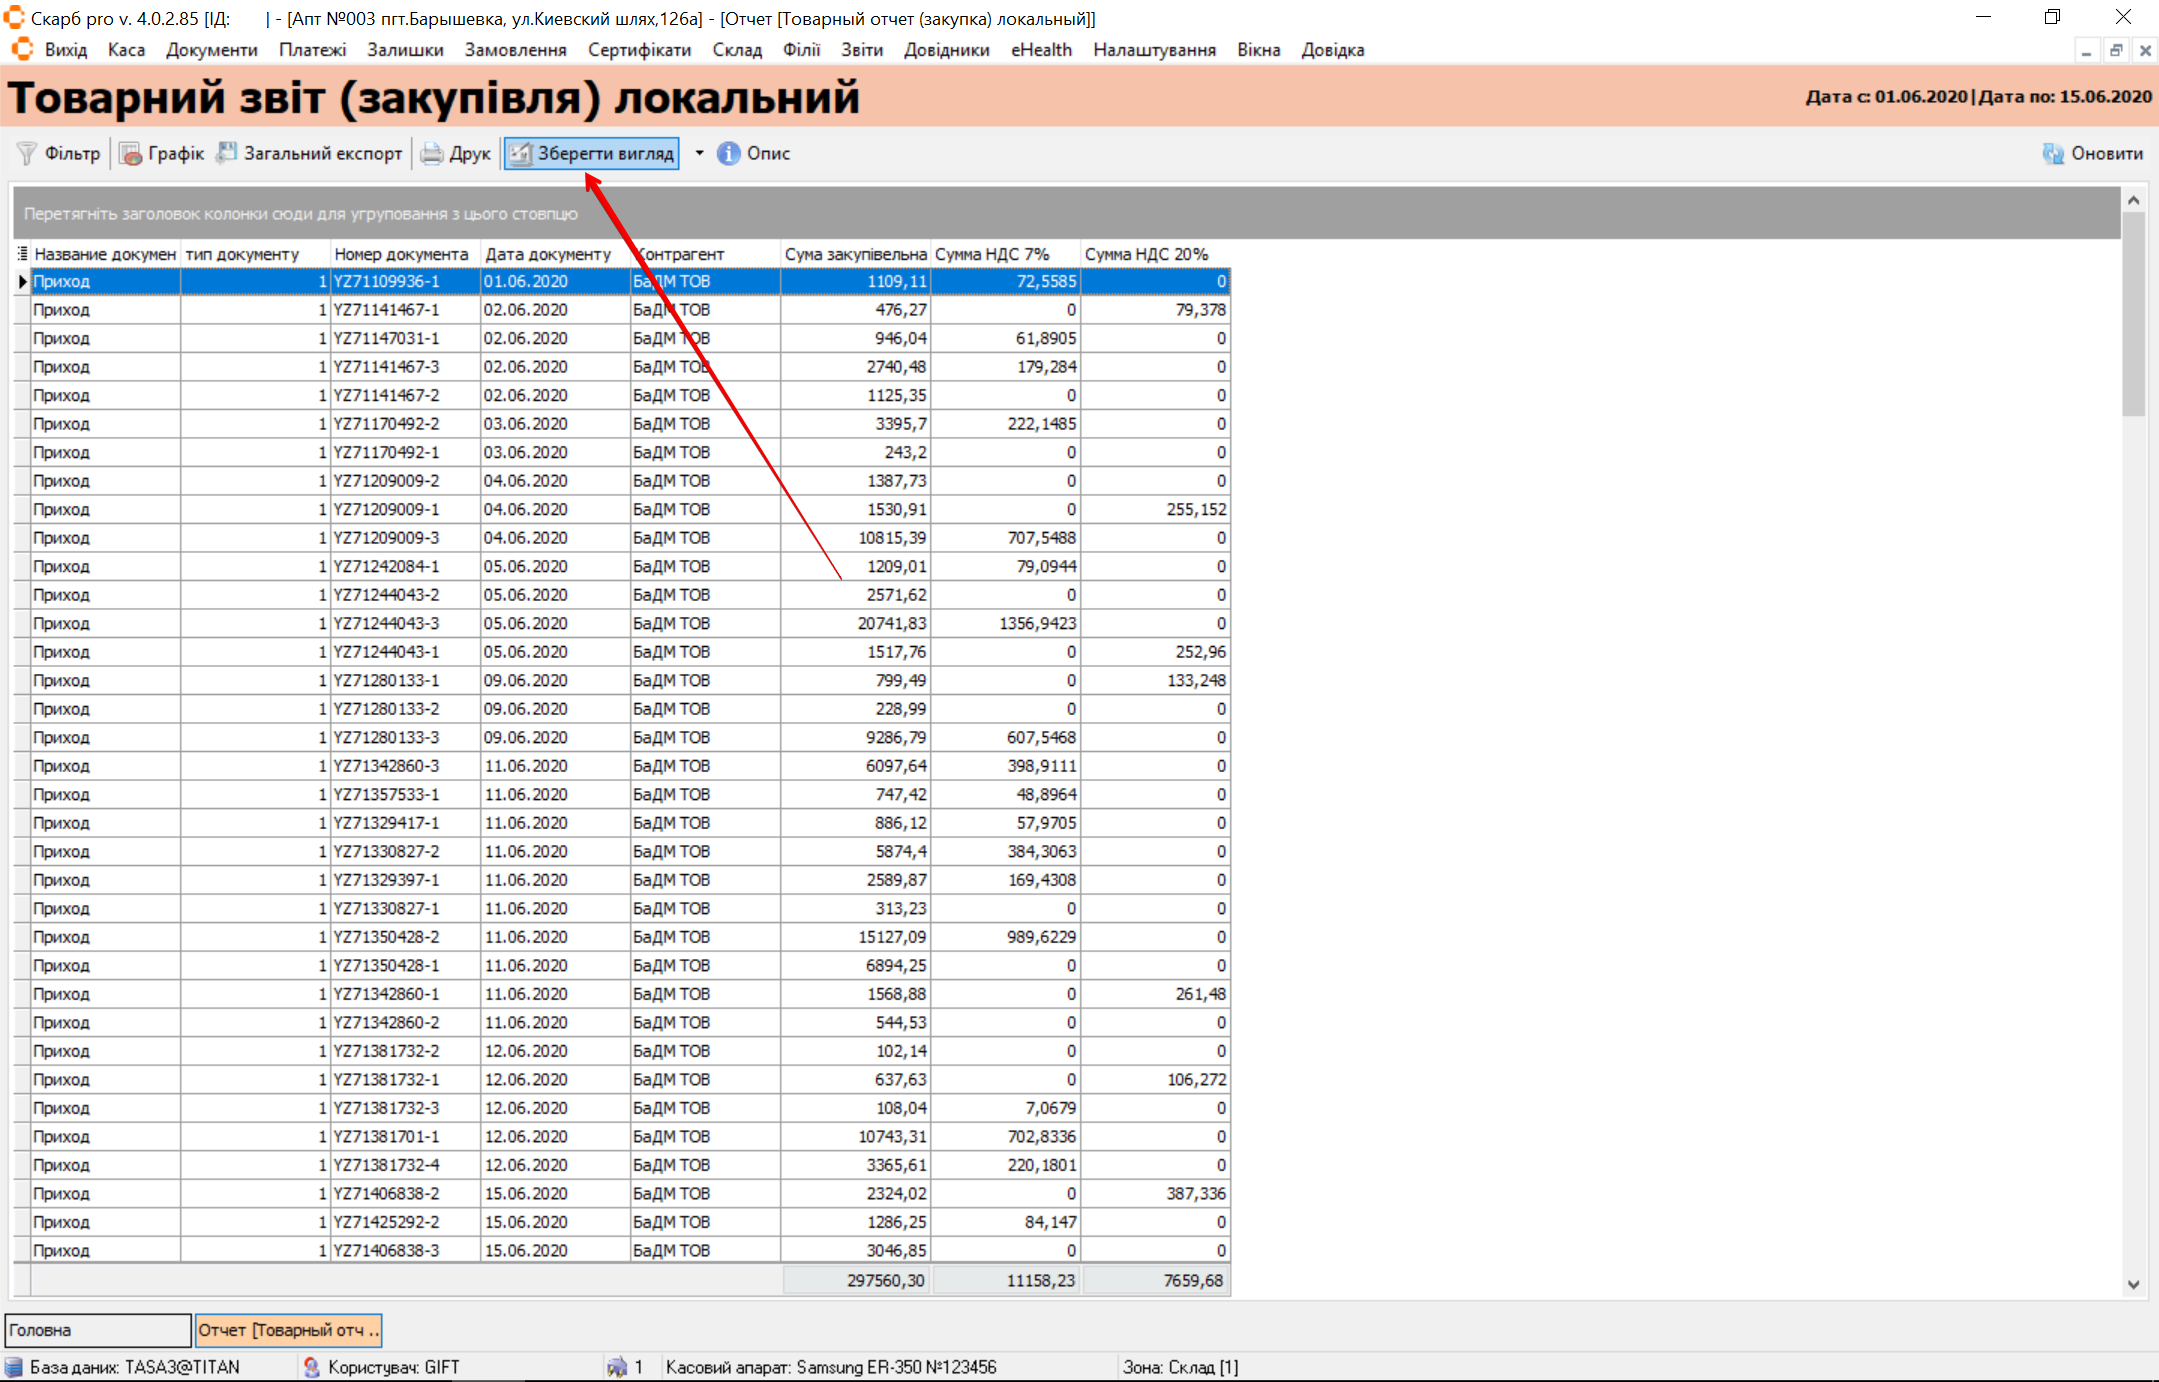Click the Оновити refresh icon

pyautogui.click(x=2053, y=153)
